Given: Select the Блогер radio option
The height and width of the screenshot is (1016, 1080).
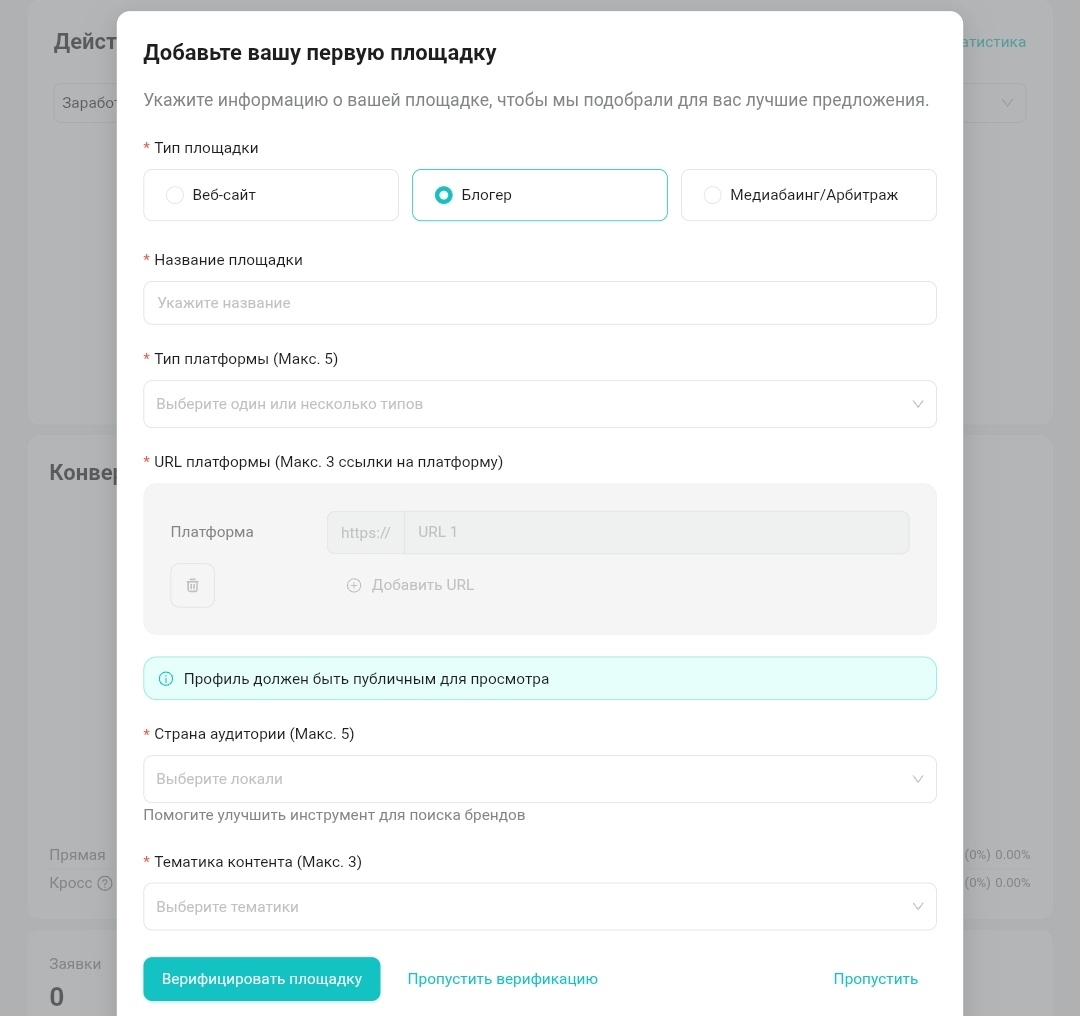Looking at the screenshot, I should pyautogui.click(x=444, y=195).
